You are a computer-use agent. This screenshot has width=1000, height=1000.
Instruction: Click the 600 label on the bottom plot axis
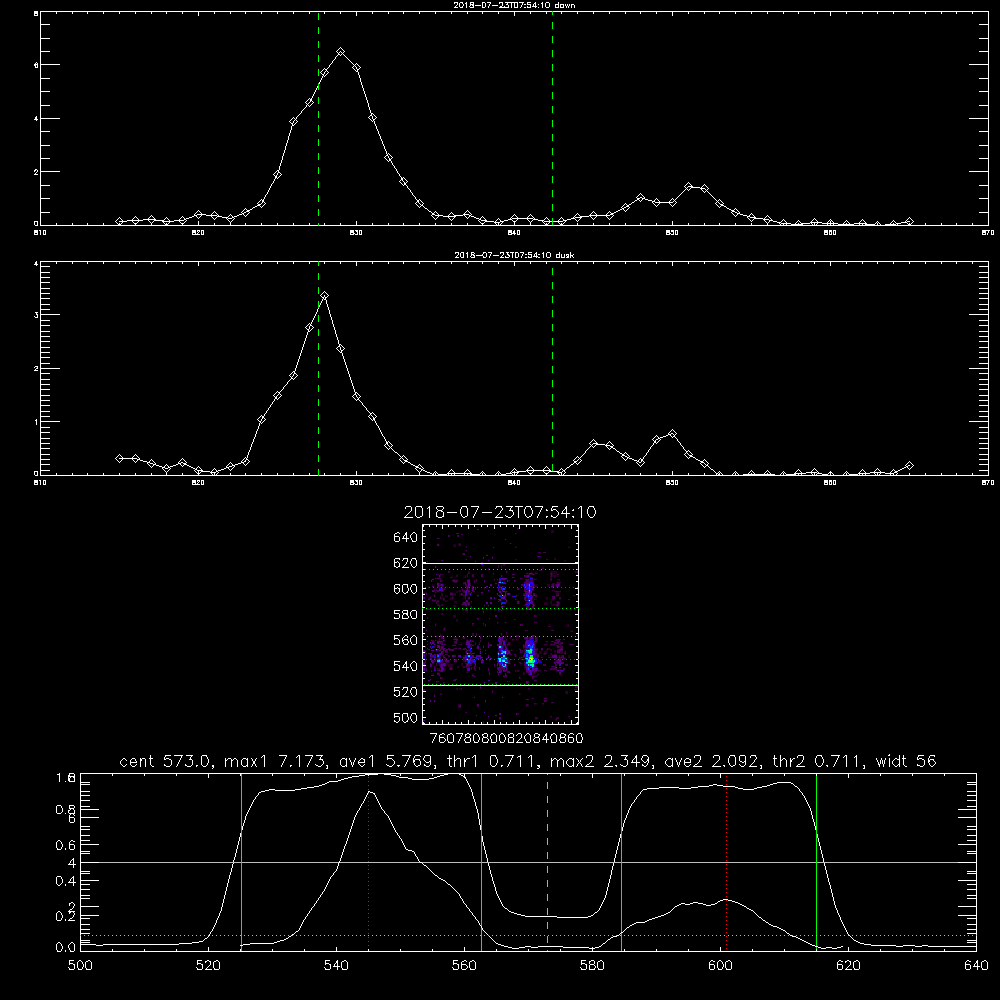(x=720, y=966)
